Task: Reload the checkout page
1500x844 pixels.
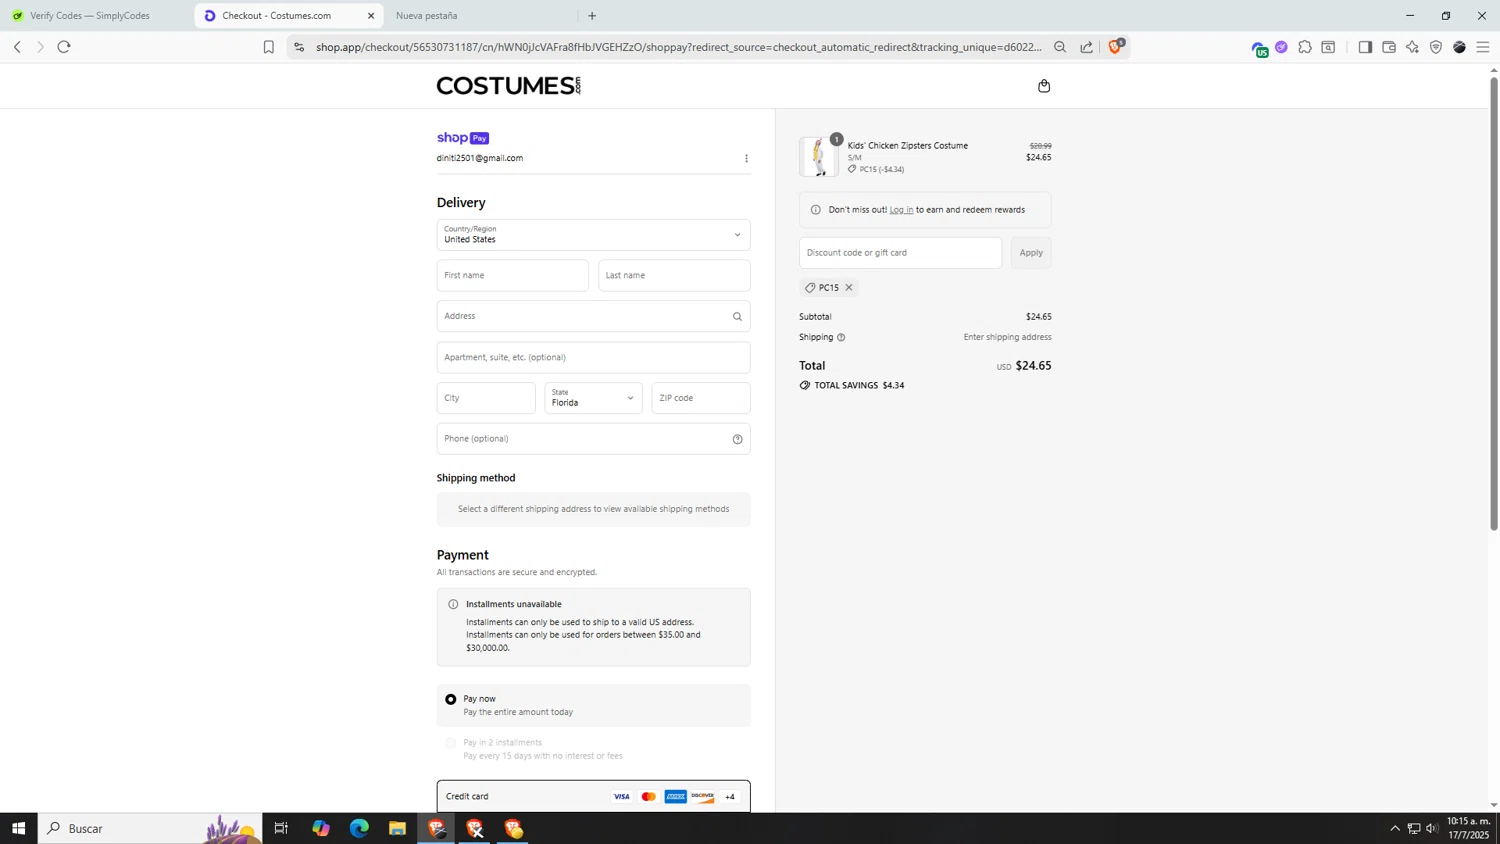Action: coord(64,47)
